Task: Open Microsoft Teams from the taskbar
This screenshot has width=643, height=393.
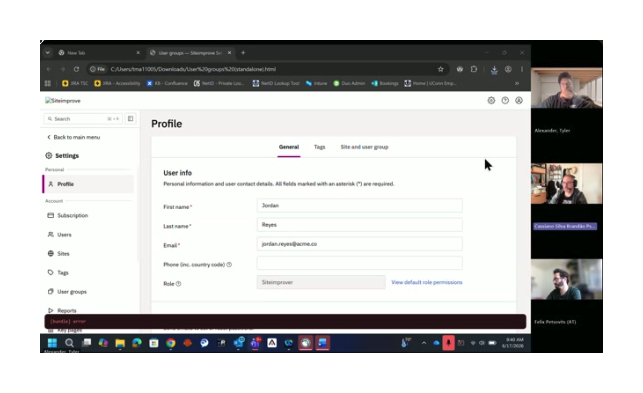Action: 255,343
